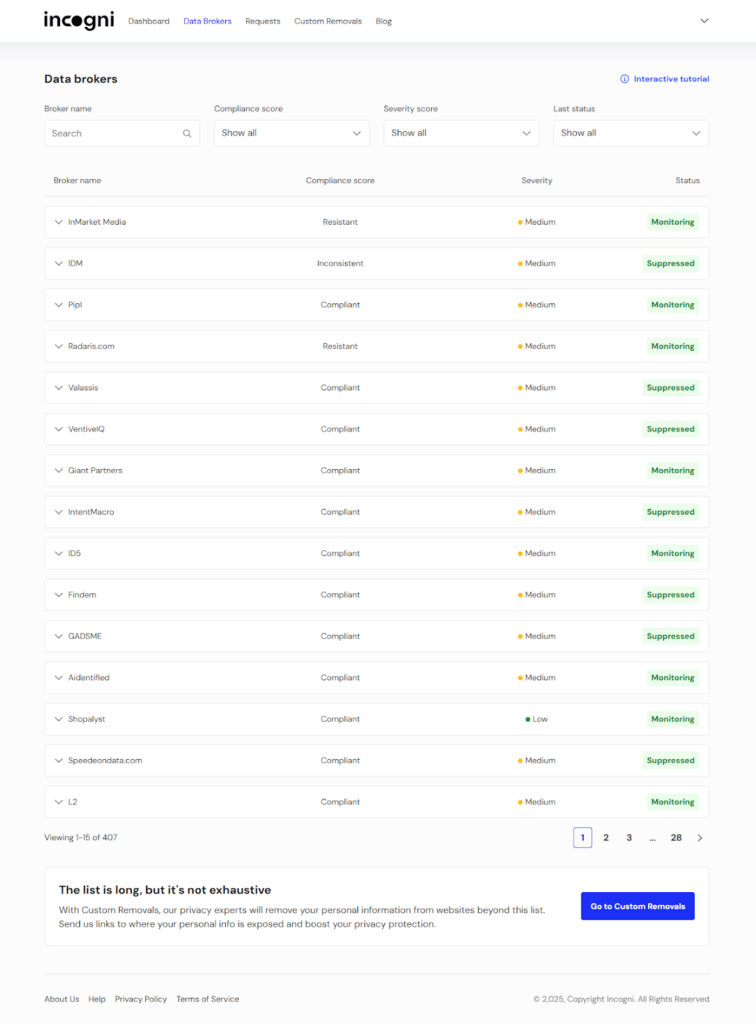Click in the Broker name search field
Image resolution: width=756 pixels, height=1024 pixels.
(x=113, y=133)
